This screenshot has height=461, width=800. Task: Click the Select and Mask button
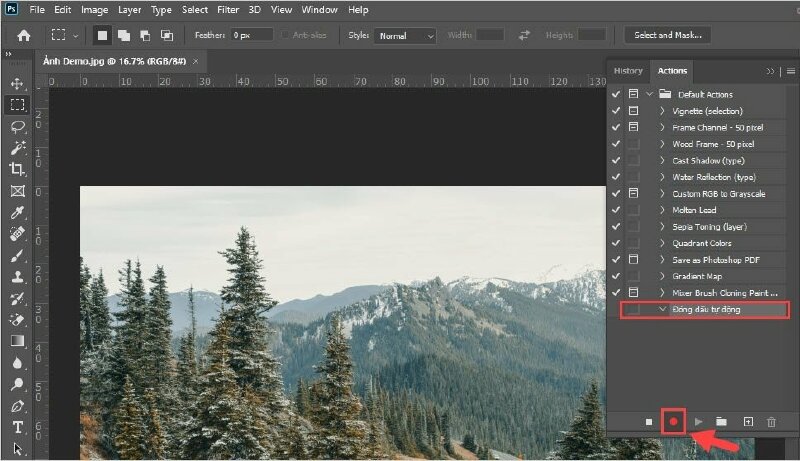667,35
